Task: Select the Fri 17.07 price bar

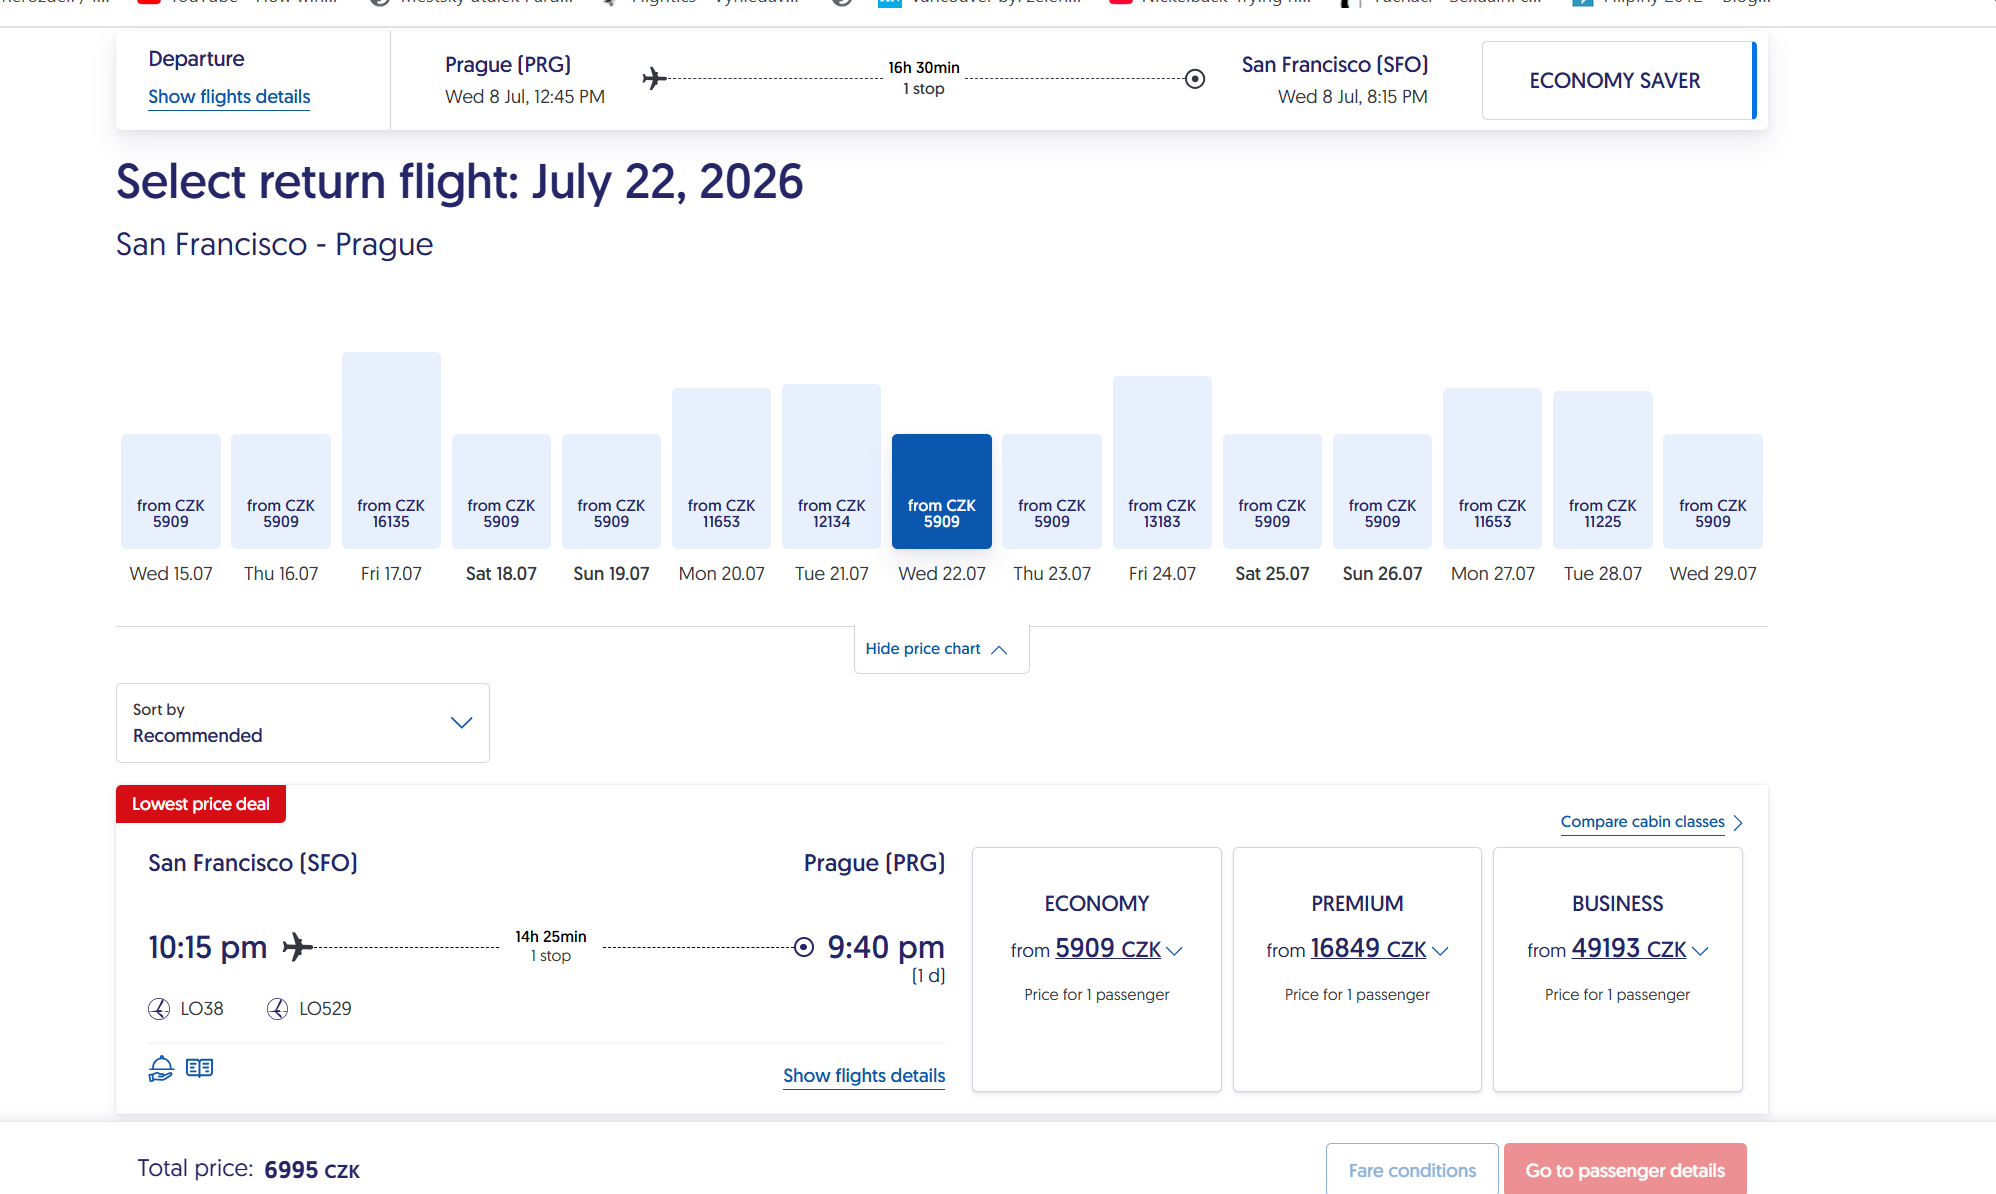Action: pyautogui.click(x=391, y=450)
